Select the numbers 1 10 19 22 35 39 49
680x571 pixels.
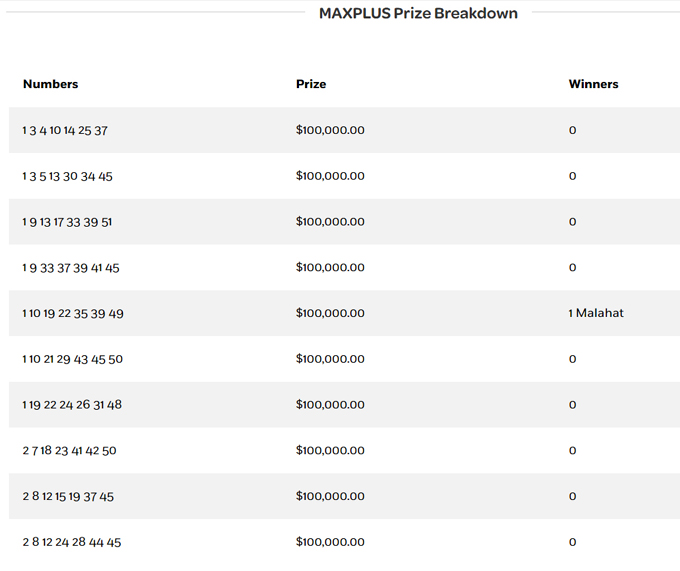[73, 313]
